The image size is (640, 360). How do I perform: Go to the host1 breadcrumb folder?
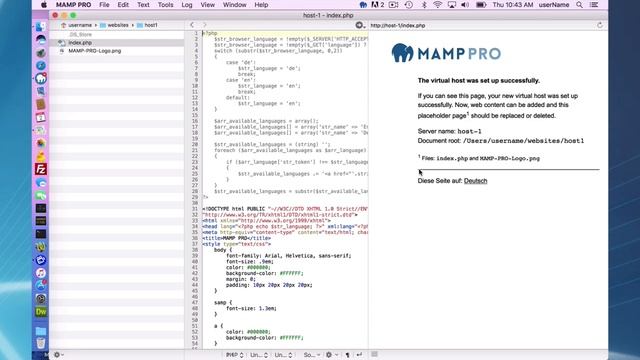coord(147,25)
